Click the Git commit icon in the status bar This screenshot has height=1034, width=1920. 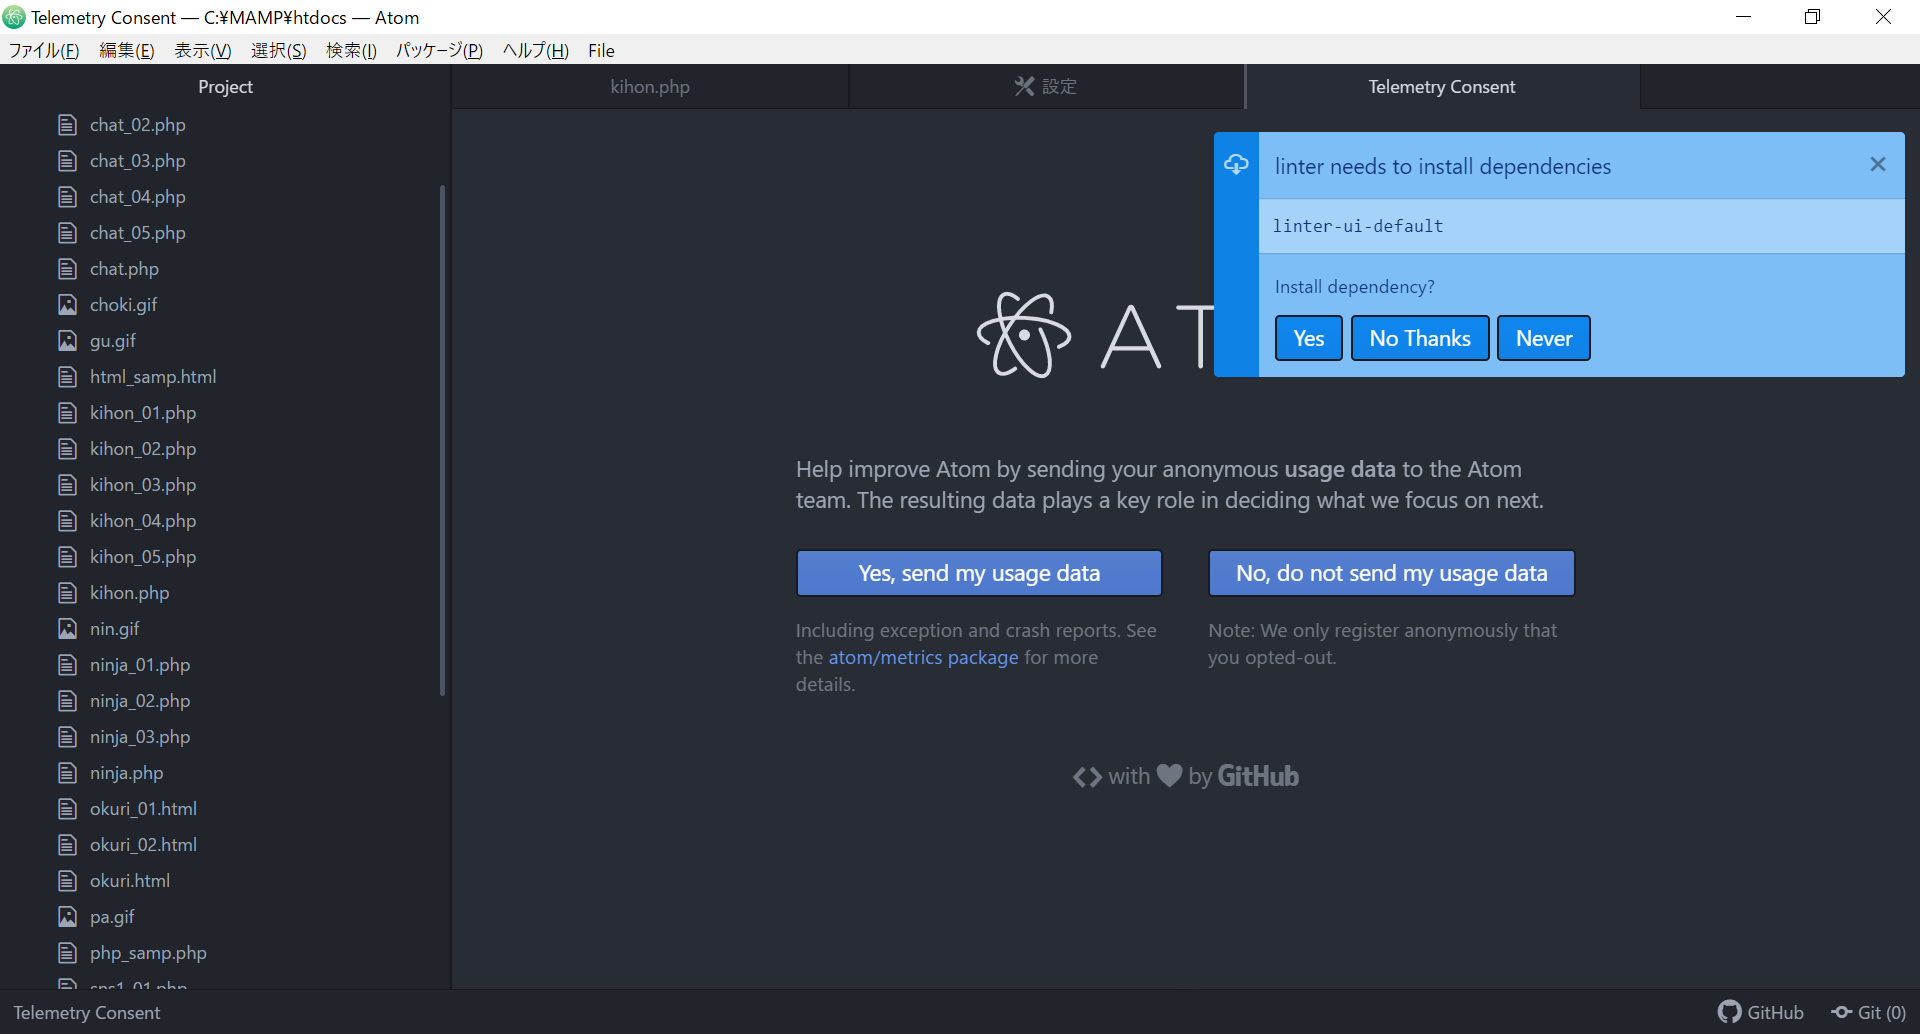pos(1841,1012)
